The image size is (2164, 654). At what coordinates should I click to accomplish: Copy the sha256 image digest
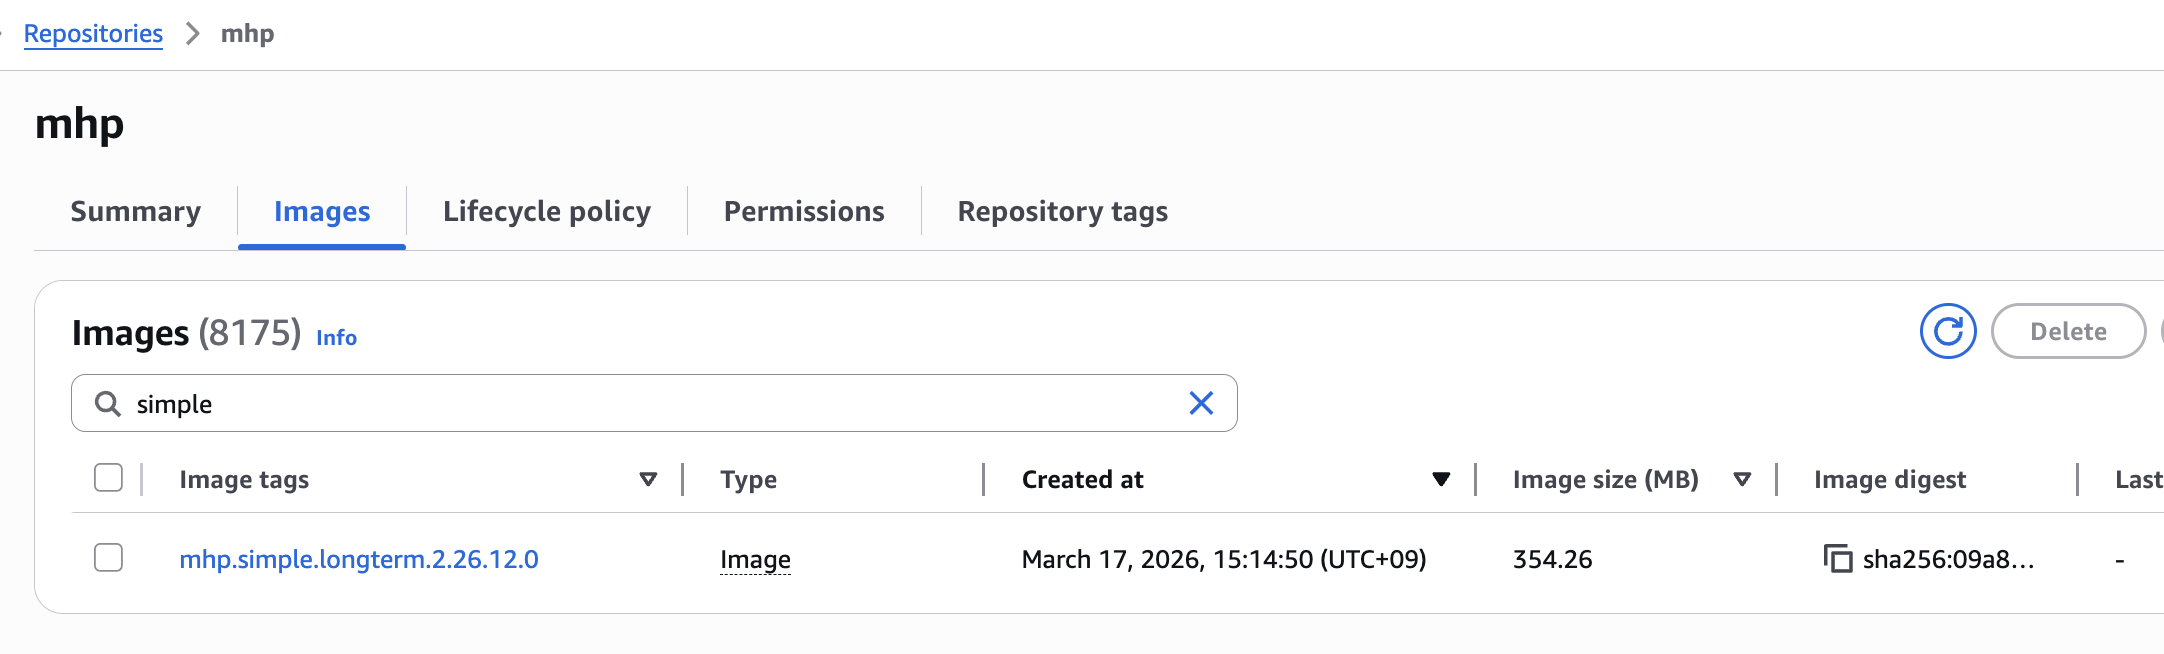pos(1837,559)
